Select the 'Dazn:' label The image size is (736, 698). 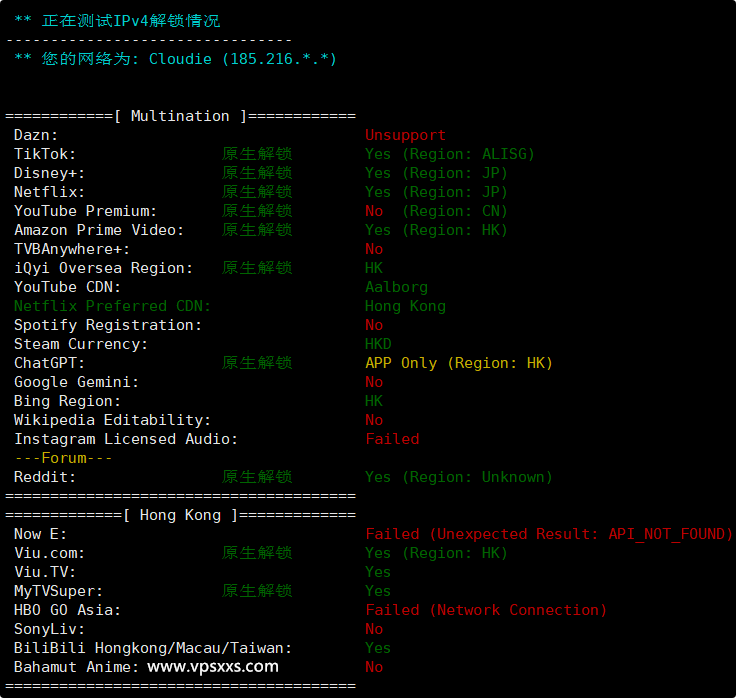tap(36, 135)
